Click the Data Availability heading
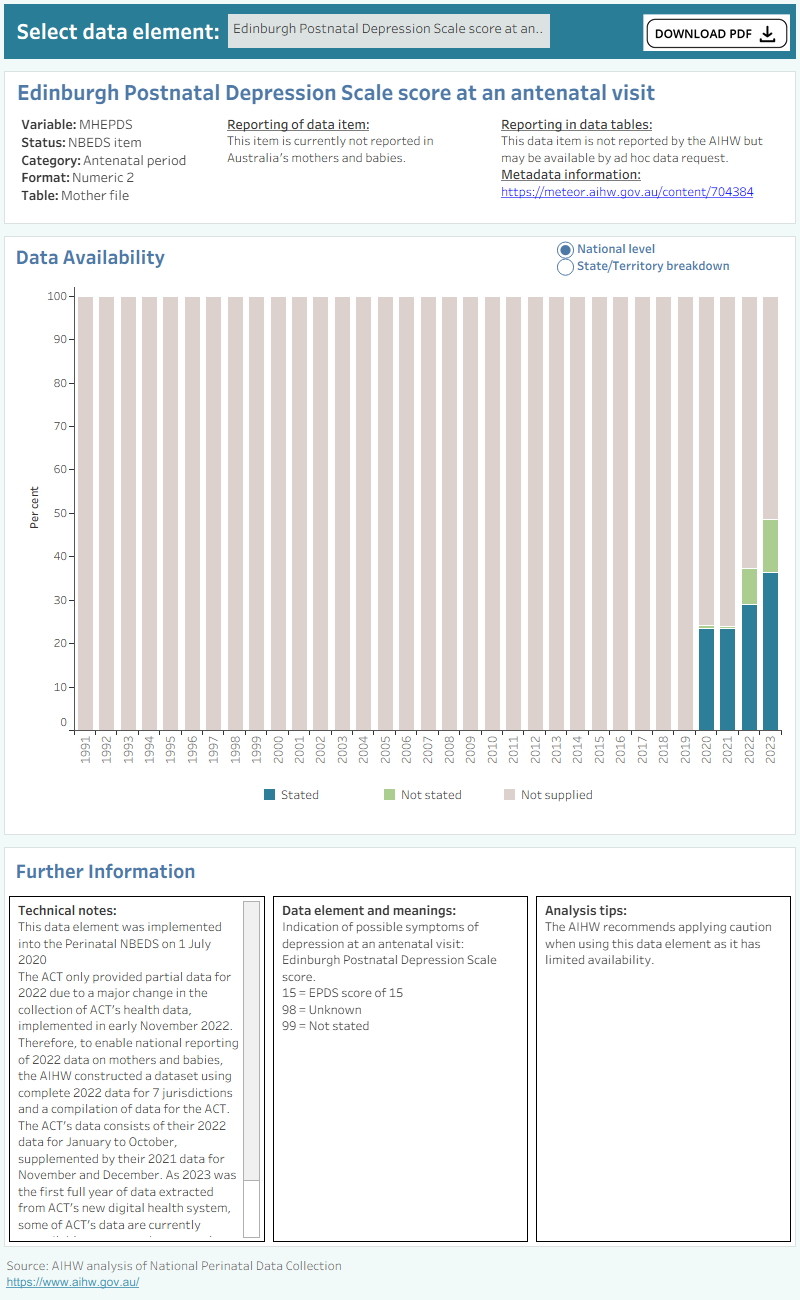 tap(90, 257)
